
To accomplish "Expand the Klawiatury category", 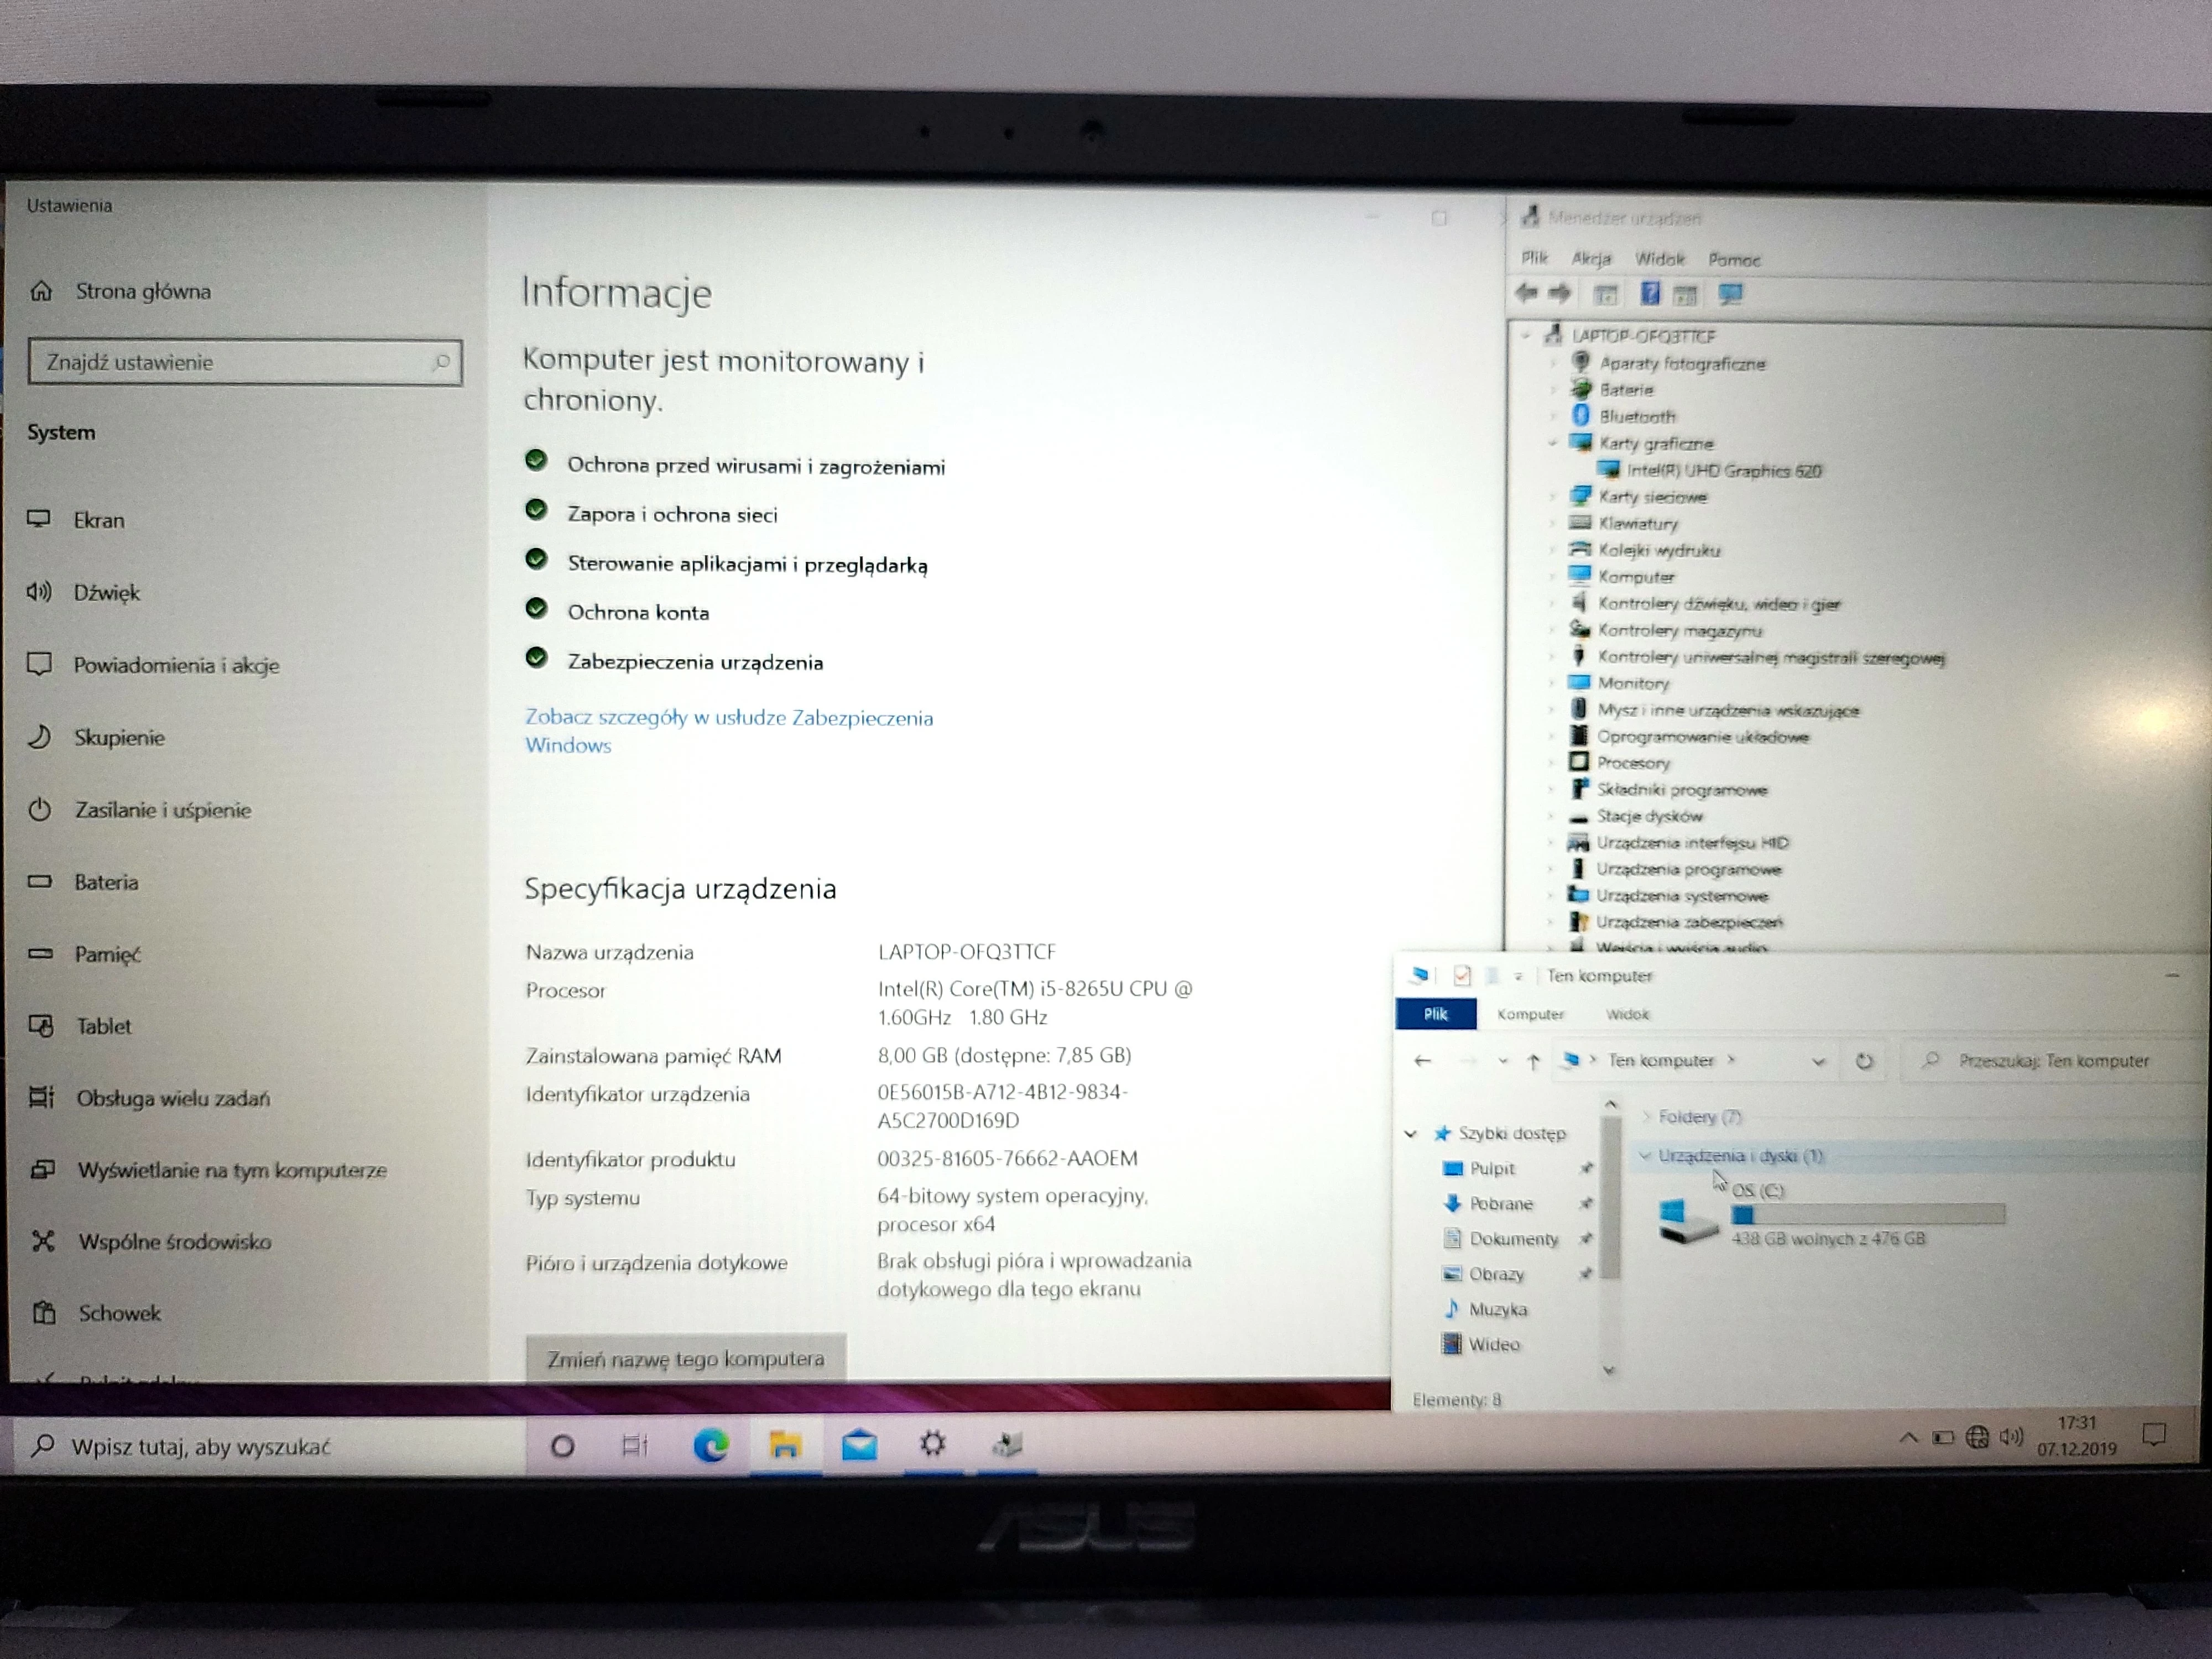I will click(1553, 523).
